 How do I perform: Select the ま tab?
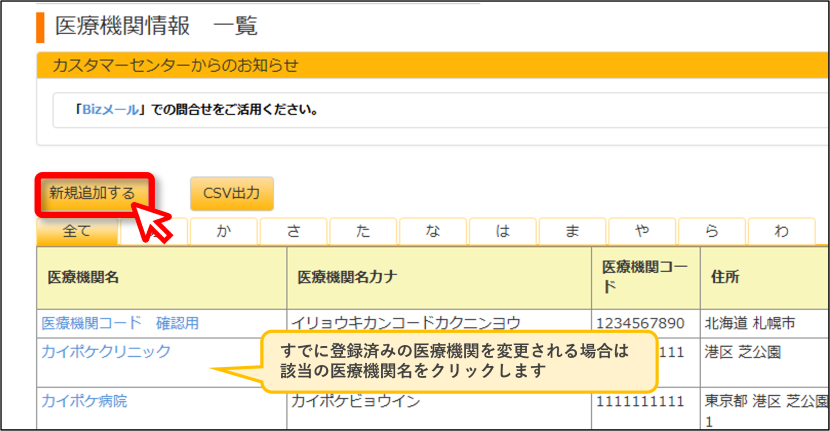(x=572, y=231)
